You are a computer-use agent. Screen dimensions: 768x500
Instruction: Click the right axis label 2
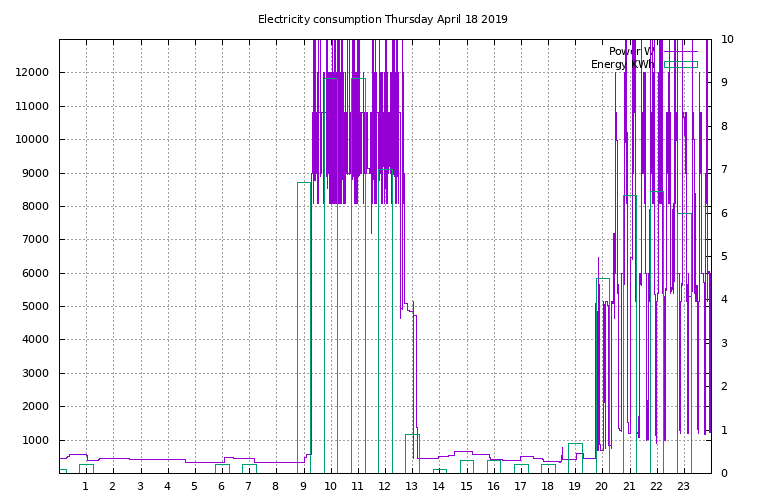tap(724, 386)
